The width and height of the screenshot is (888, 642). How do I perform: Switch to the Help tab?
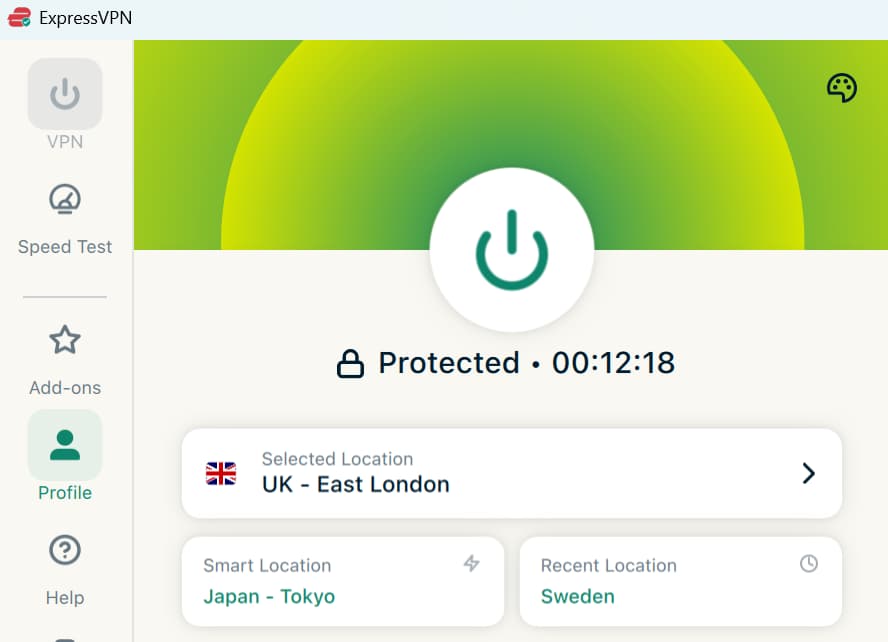(64, 597)
